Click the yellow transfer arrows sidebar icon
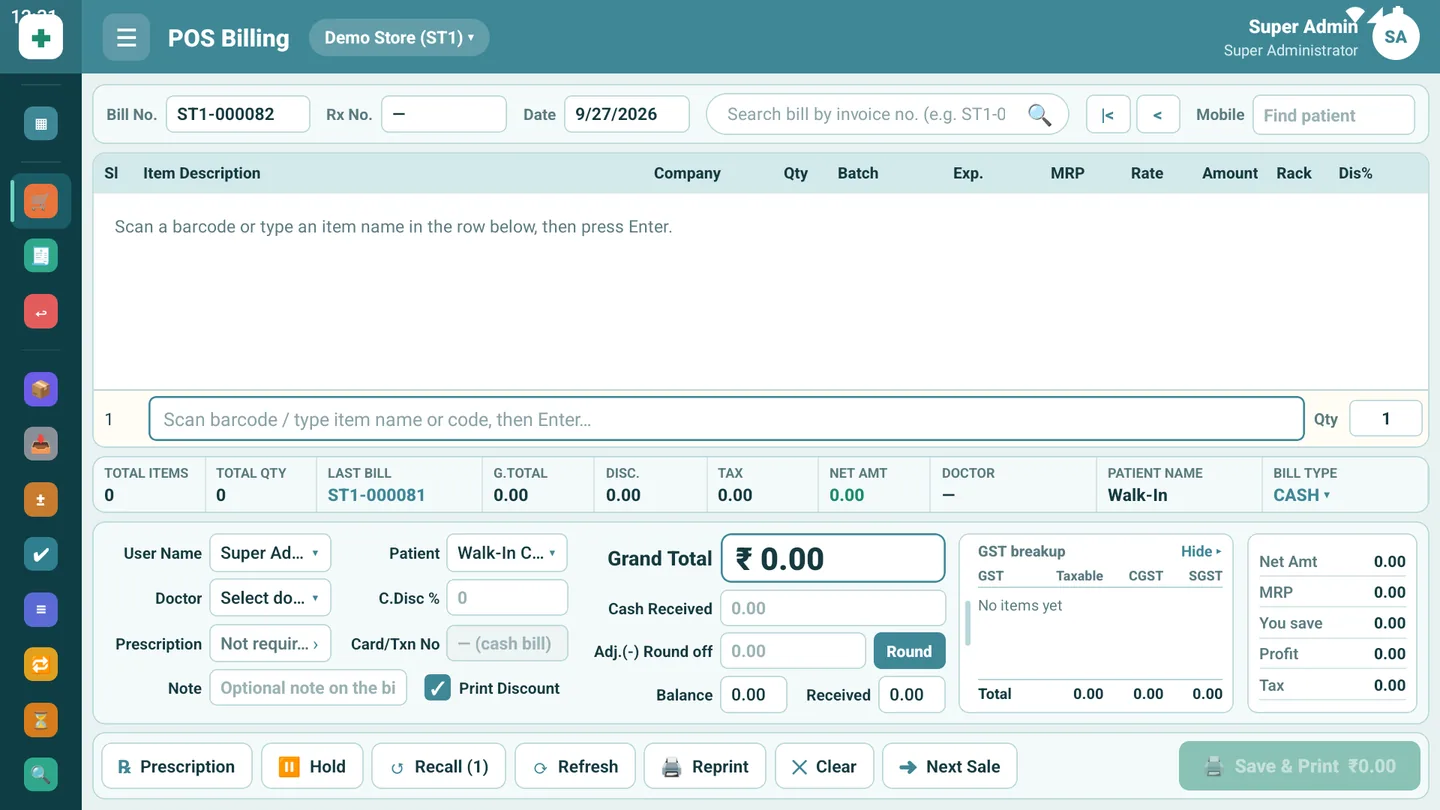 (41, 664)
